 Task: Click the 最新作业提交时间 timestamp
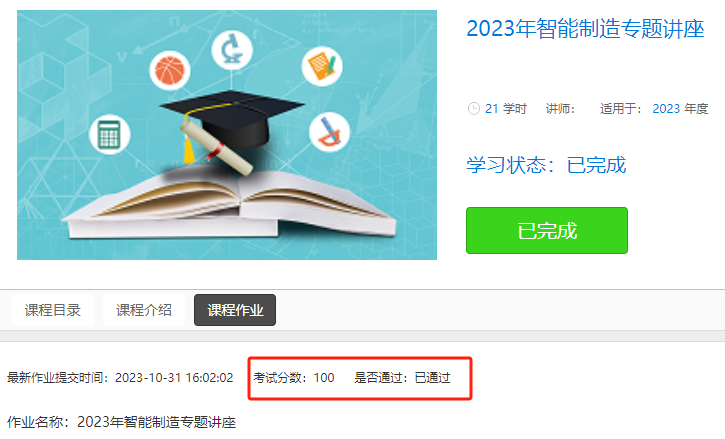[120, 378]
